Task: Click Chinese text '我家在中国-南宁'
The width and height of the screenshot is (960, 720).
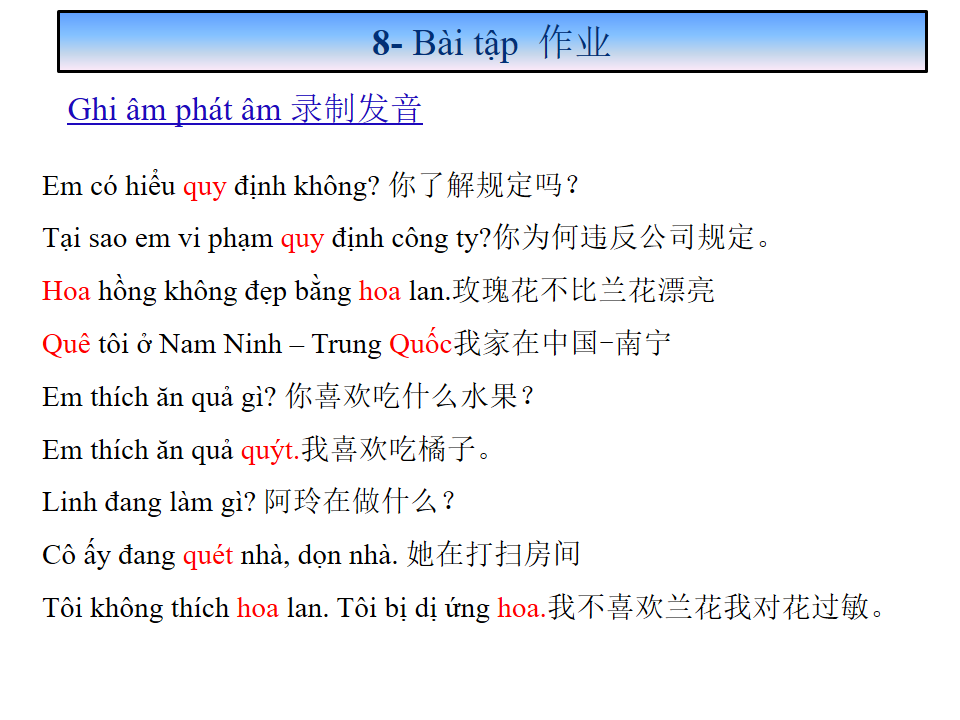Action: (x=562, y=344)
